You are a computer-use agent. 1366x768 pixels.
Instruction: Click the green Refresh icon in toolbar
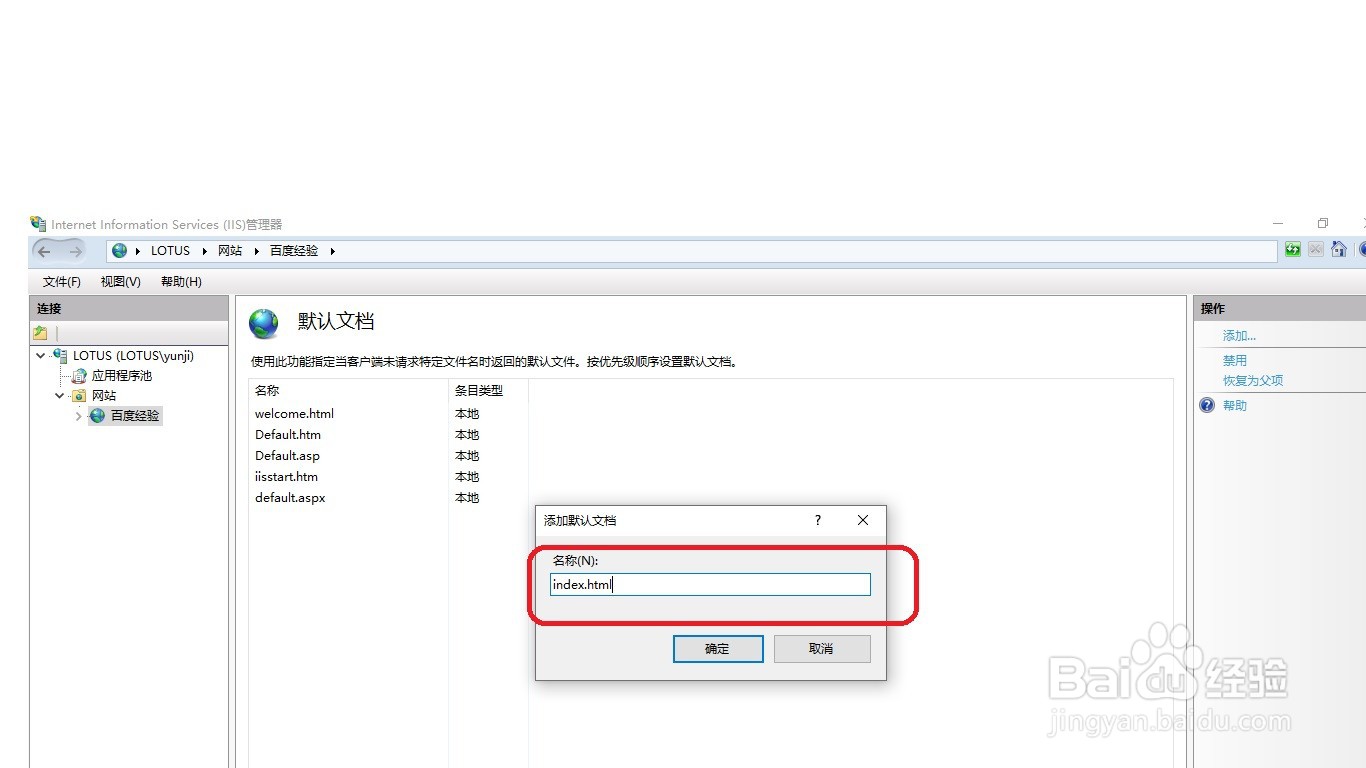1293,249
